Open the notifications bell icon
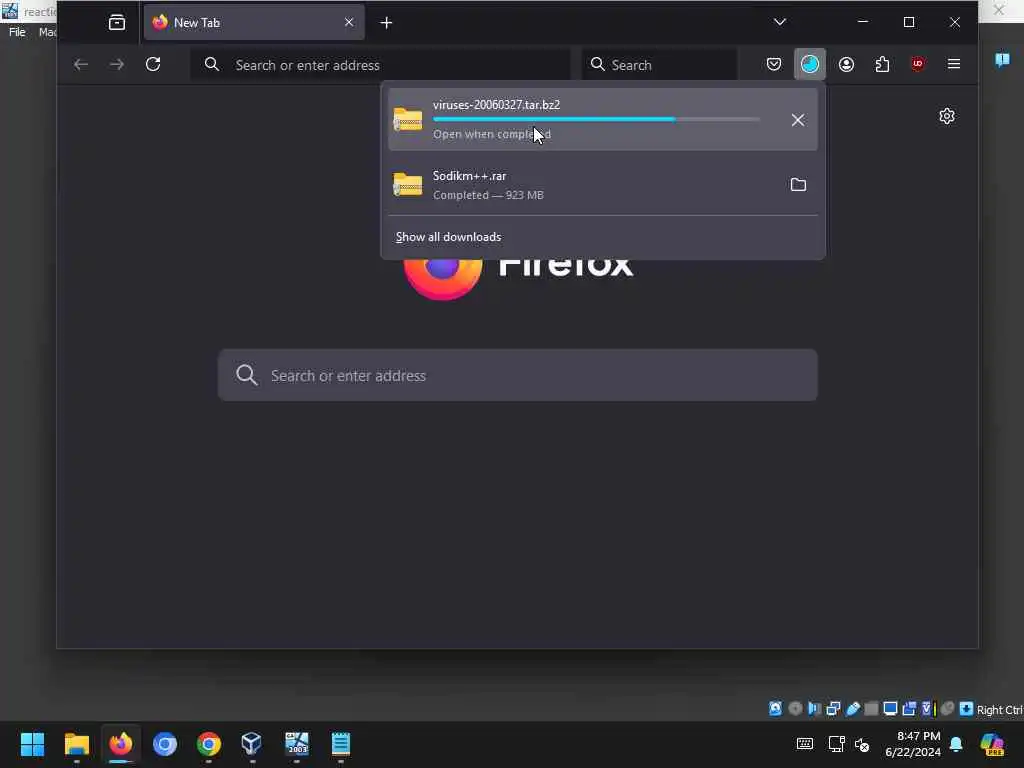 956,744
